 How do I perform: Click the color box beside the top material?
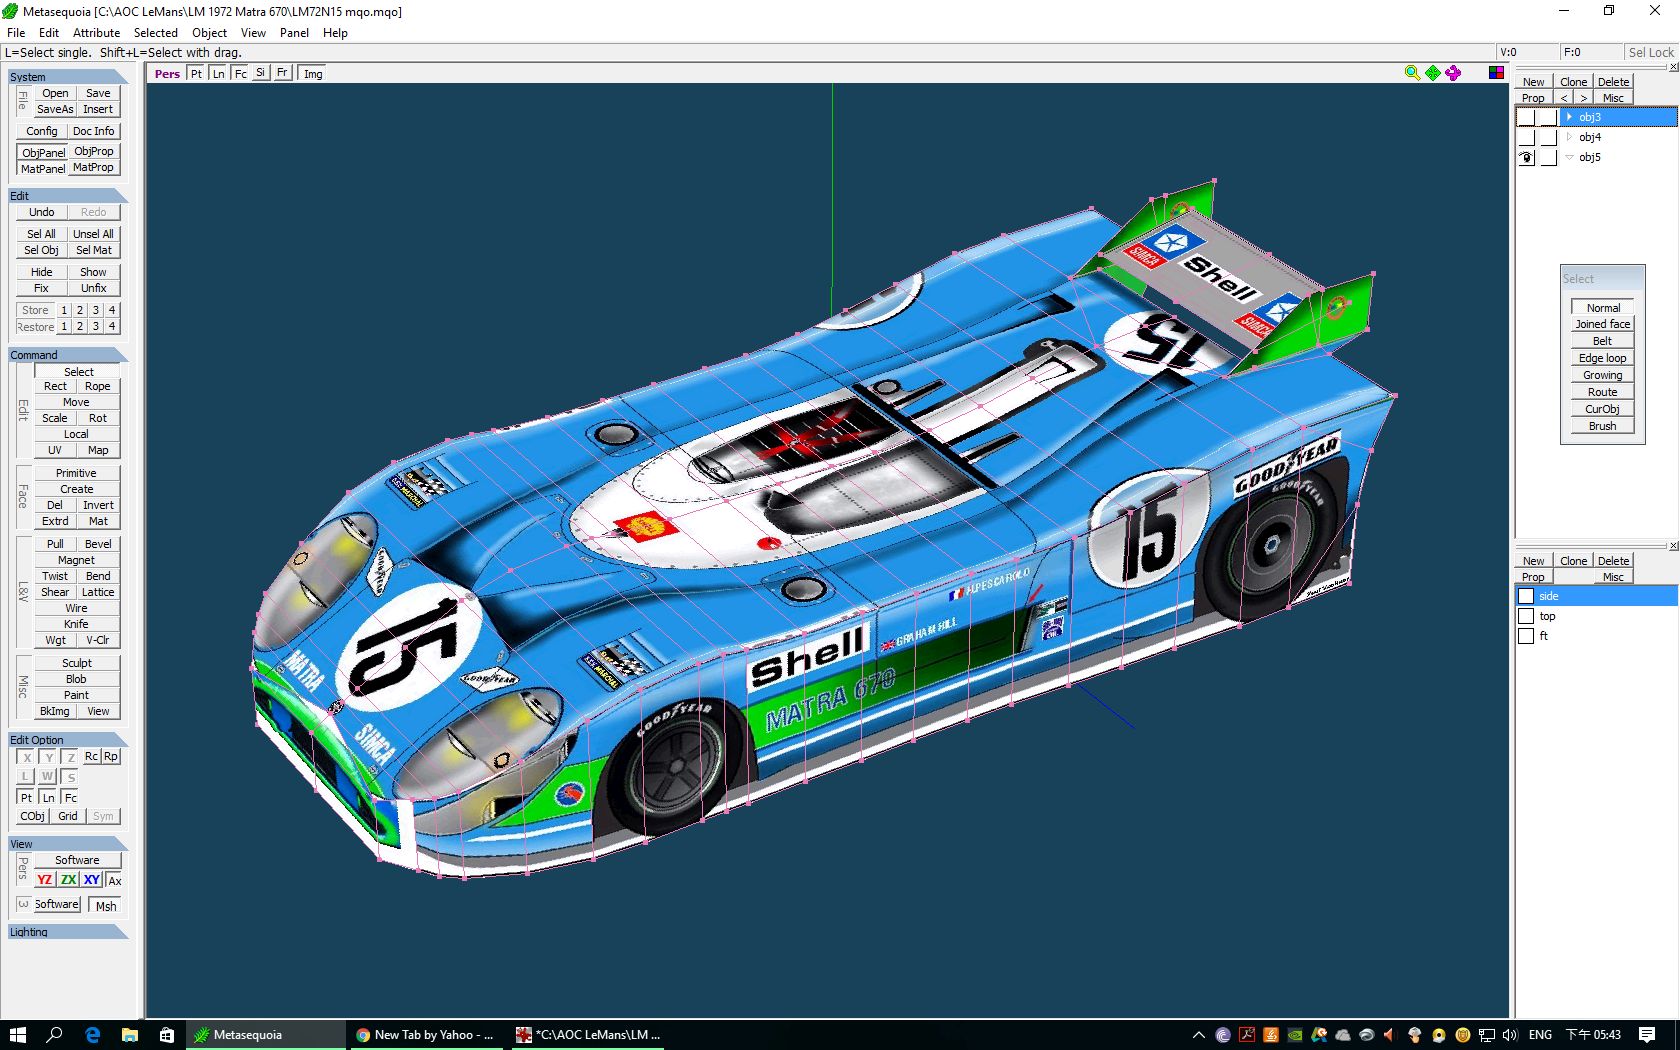point(1526,616)
